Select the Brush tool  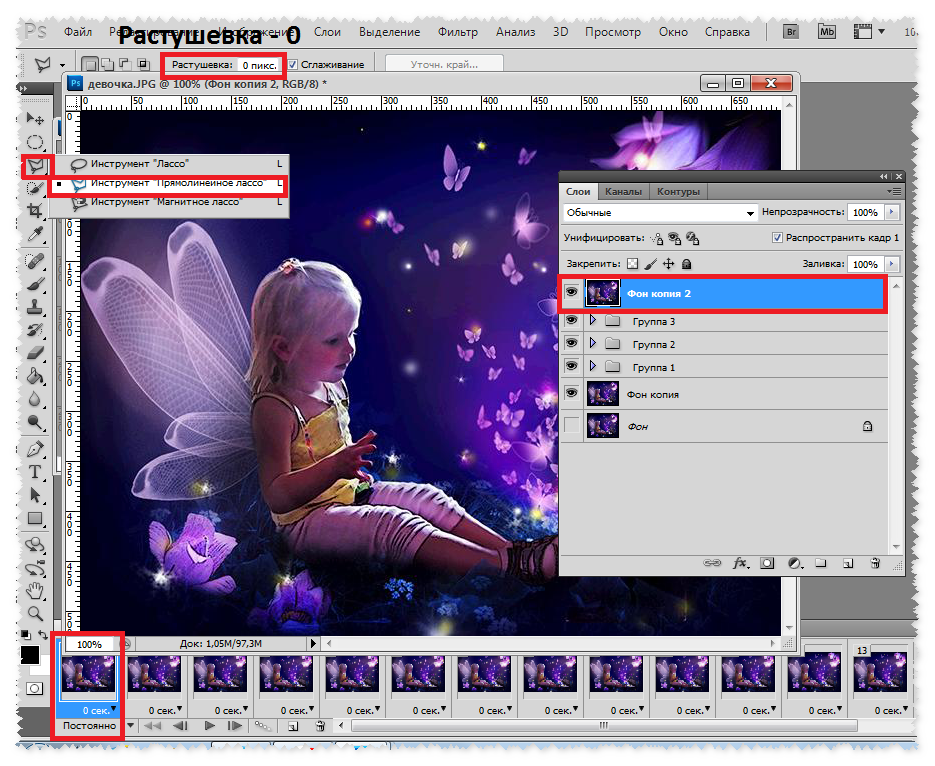tap(35, 284)
